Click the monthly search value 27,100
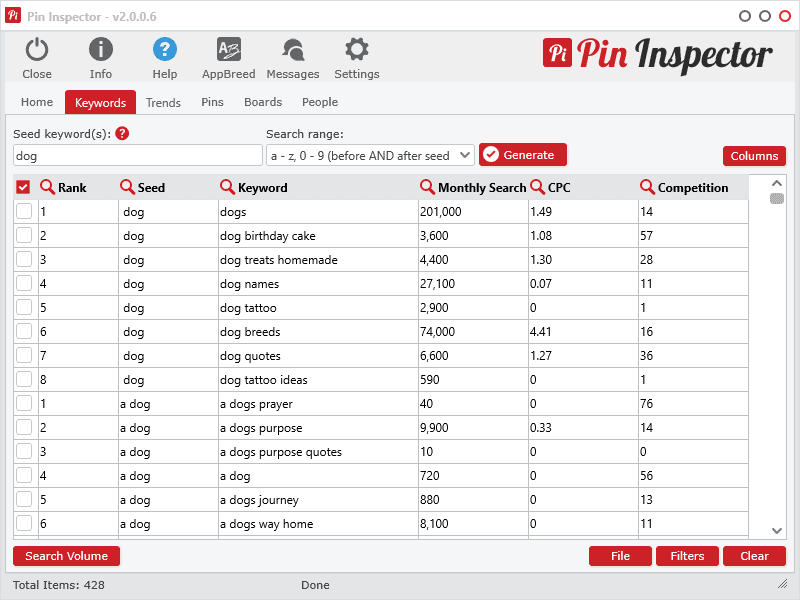This screenshot has height=600, width=800. coord(437,284)
